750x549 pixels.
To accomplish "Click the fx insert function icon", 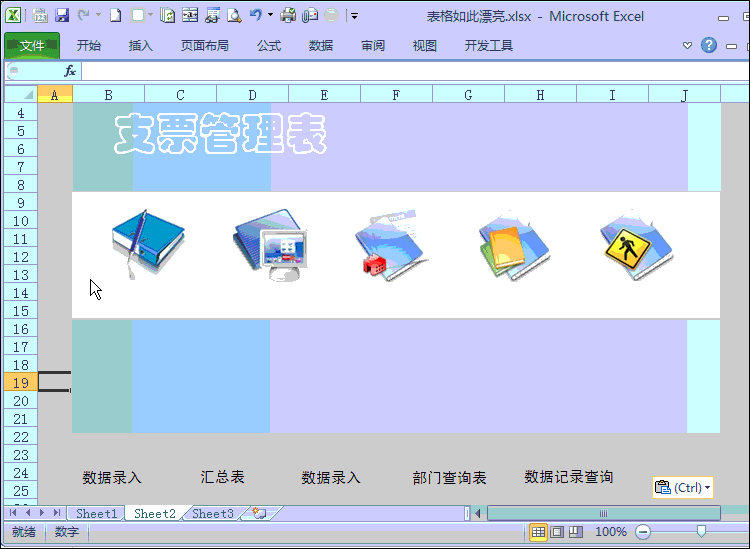I will (x=70, y=71).
